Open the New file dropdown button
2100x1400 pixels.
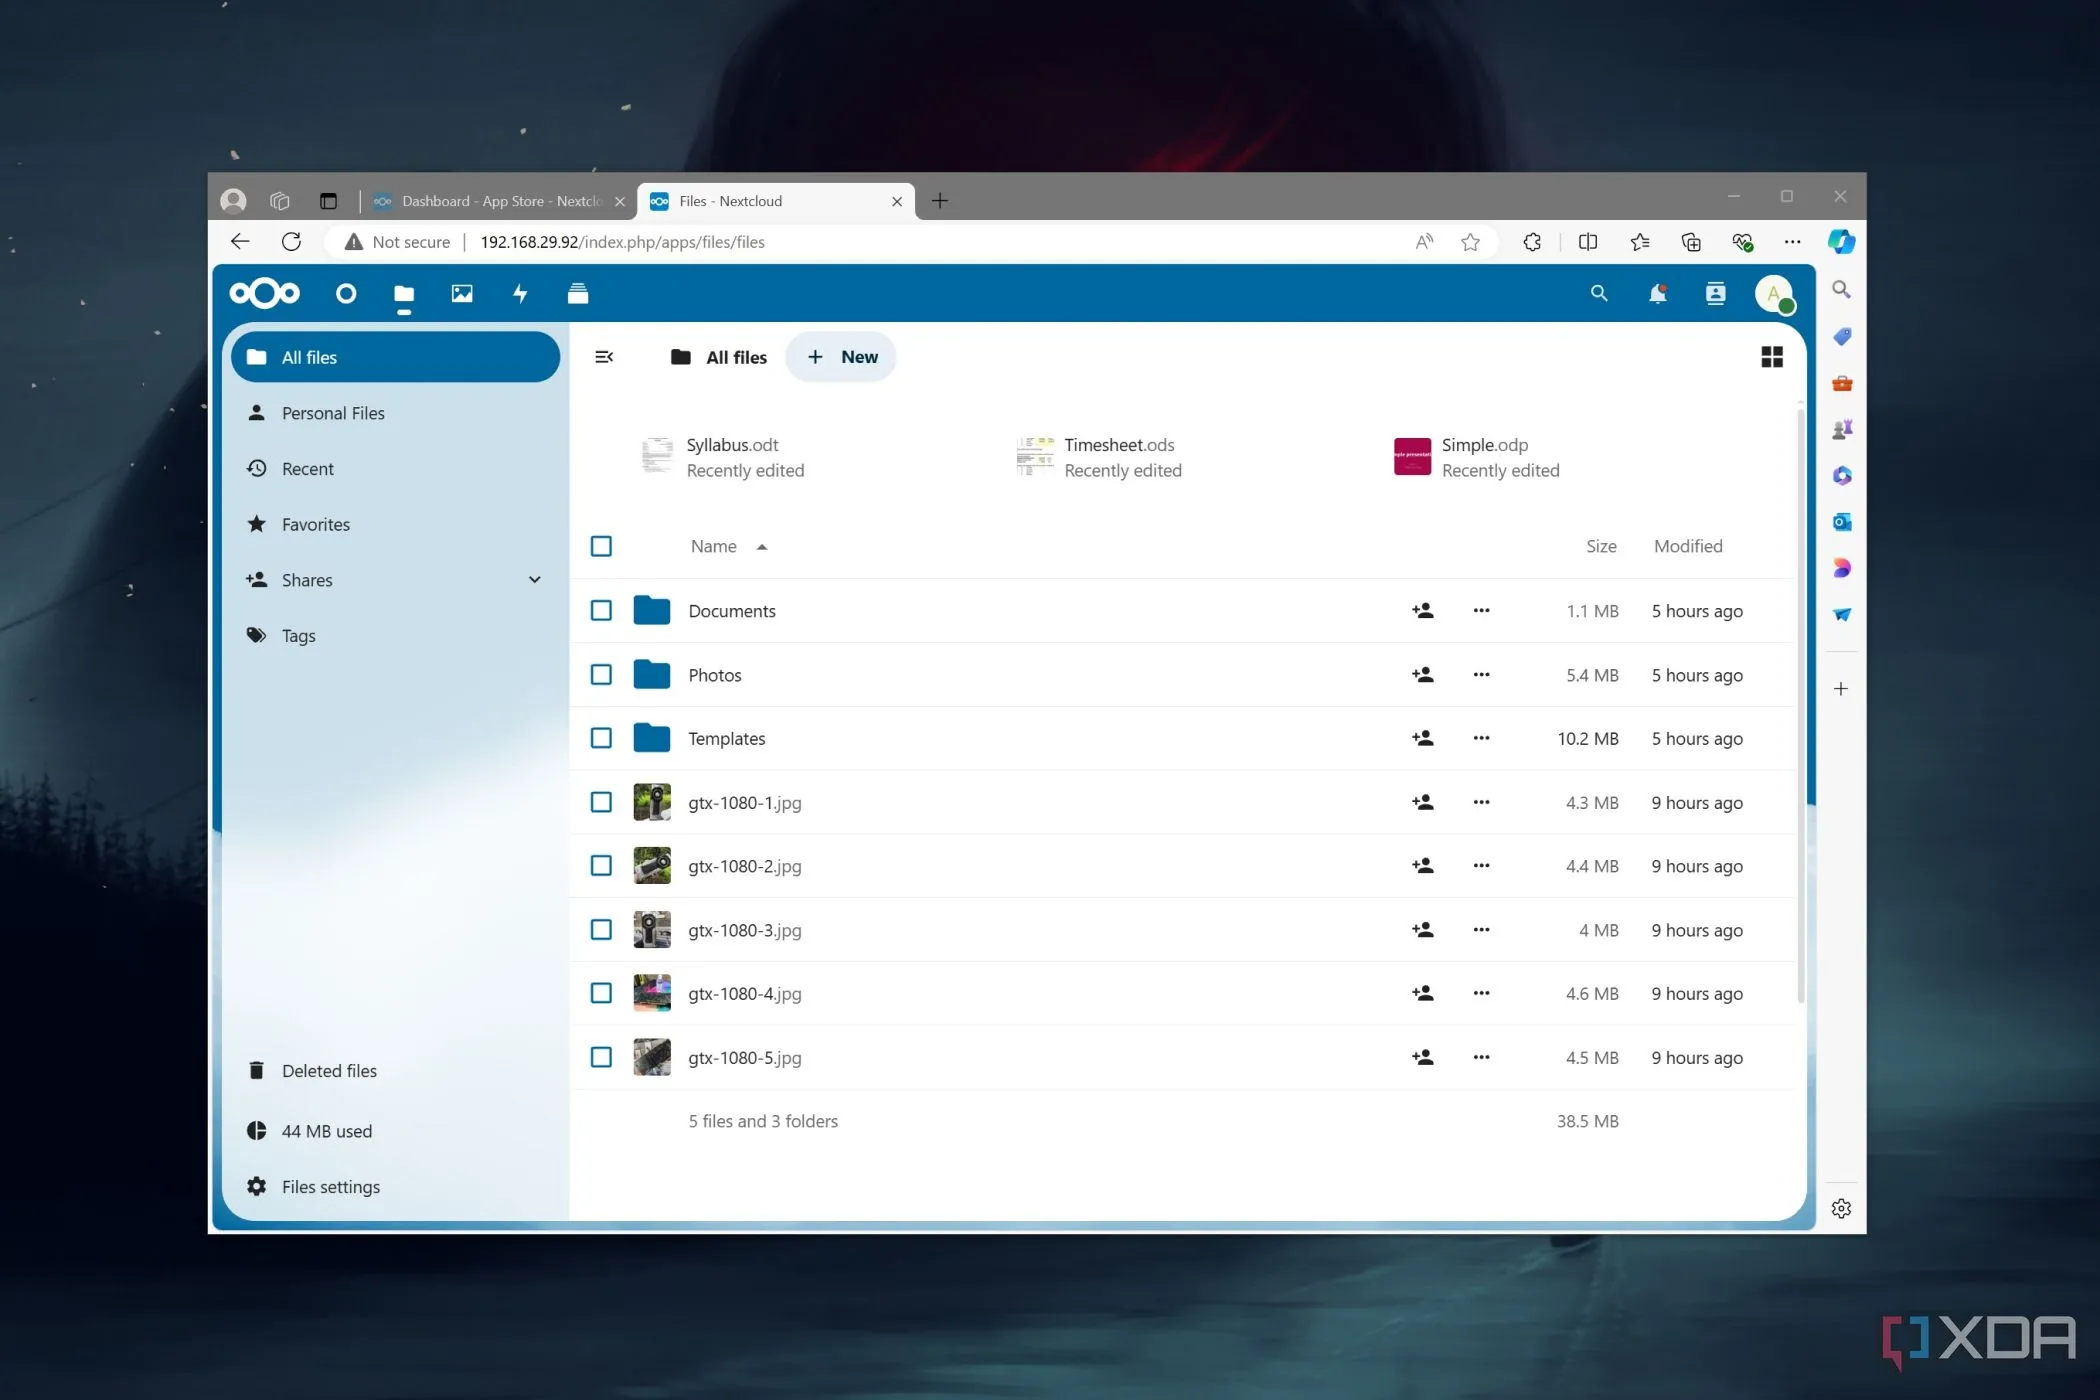[x=841, y=357]
